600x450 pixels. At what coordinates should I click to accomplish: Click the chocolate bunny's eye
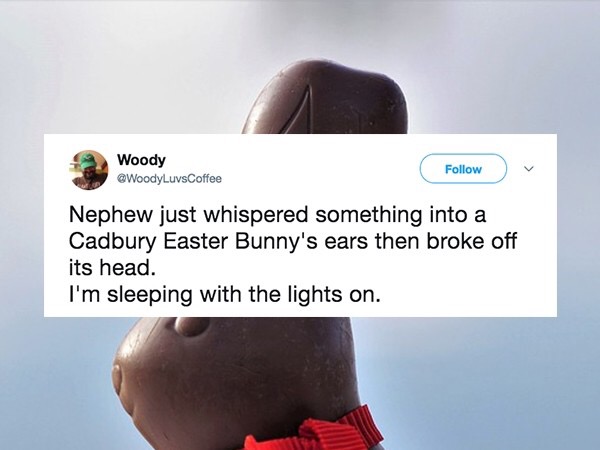pos(192,326)
